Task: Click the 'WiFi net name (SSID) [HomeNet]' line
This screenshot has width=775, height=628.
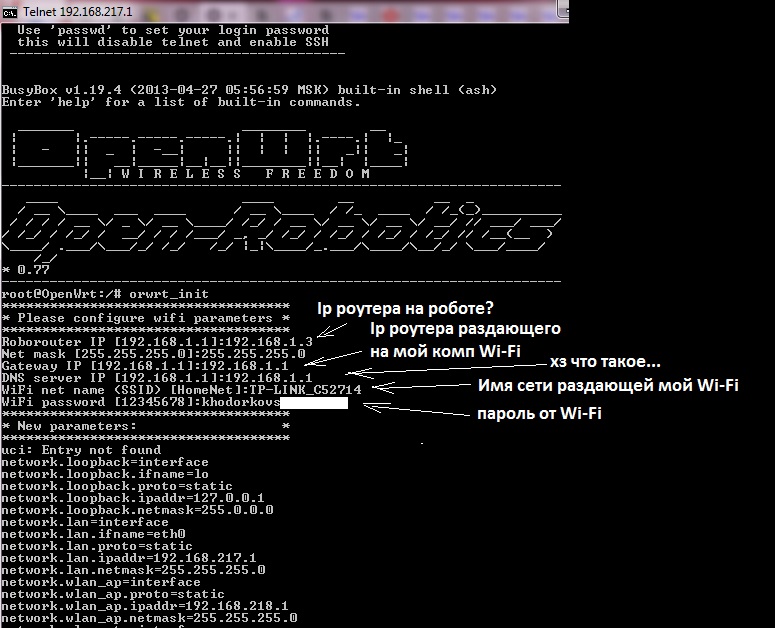Action: [181, 390]
